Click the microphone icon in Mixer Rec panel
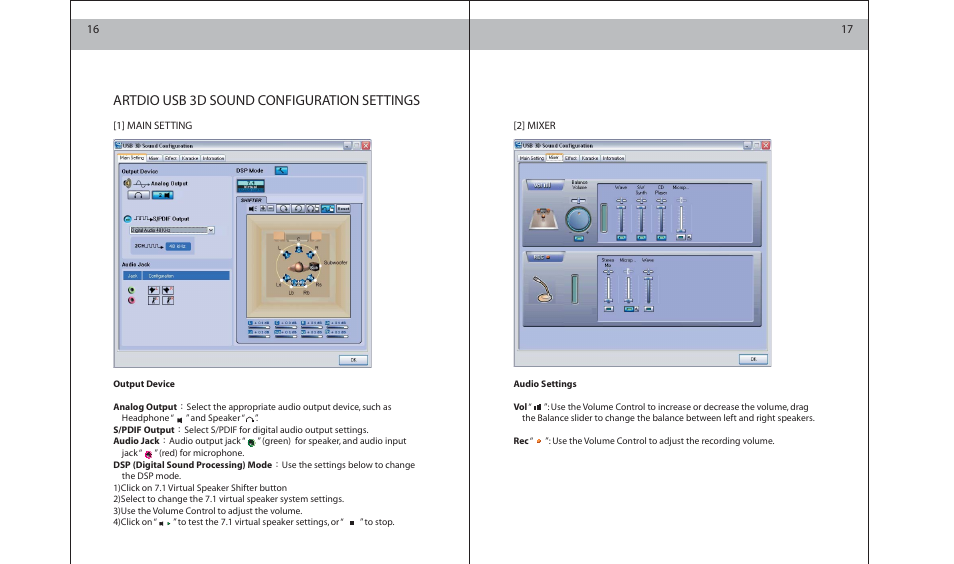This screenshot has width=954, height=564. point(543,289)
